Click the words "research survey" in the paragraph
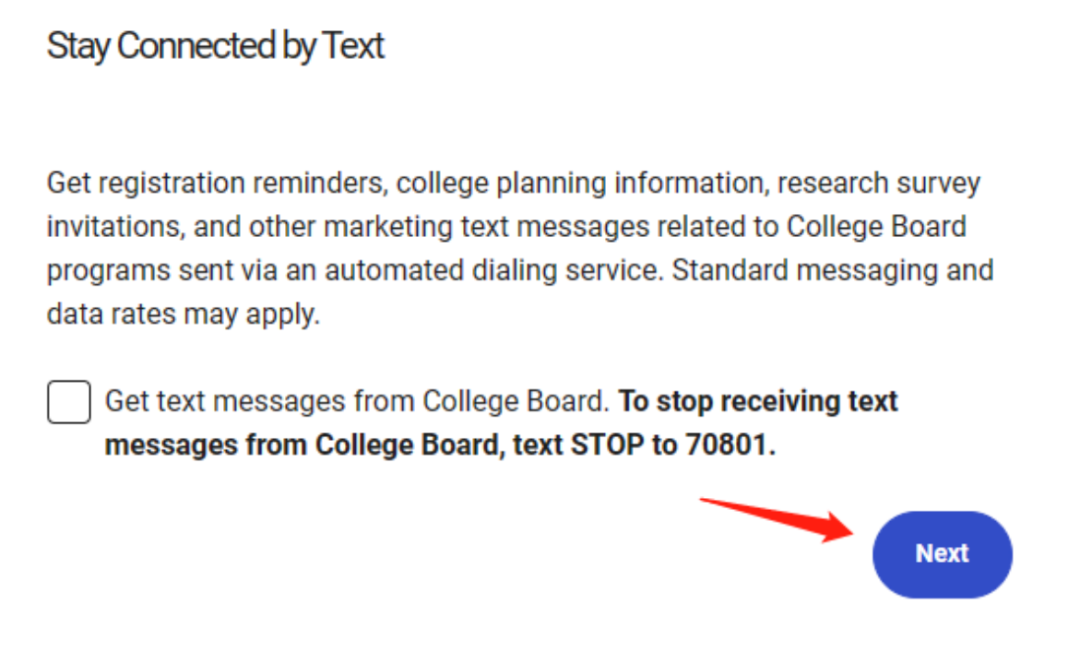1080x664 pixels. point(879,184)
